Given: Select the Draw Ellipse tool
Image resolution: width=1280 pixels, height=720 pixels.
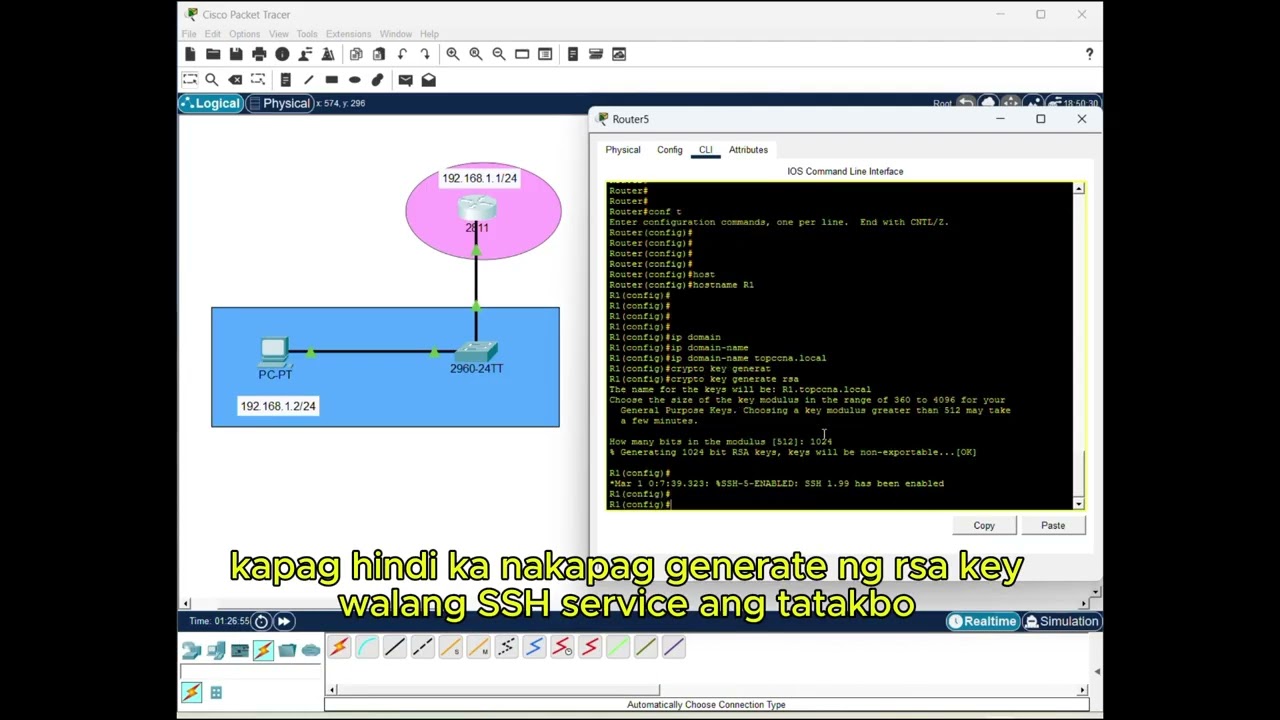Looking at the screenshot, I should click(354, 80).
